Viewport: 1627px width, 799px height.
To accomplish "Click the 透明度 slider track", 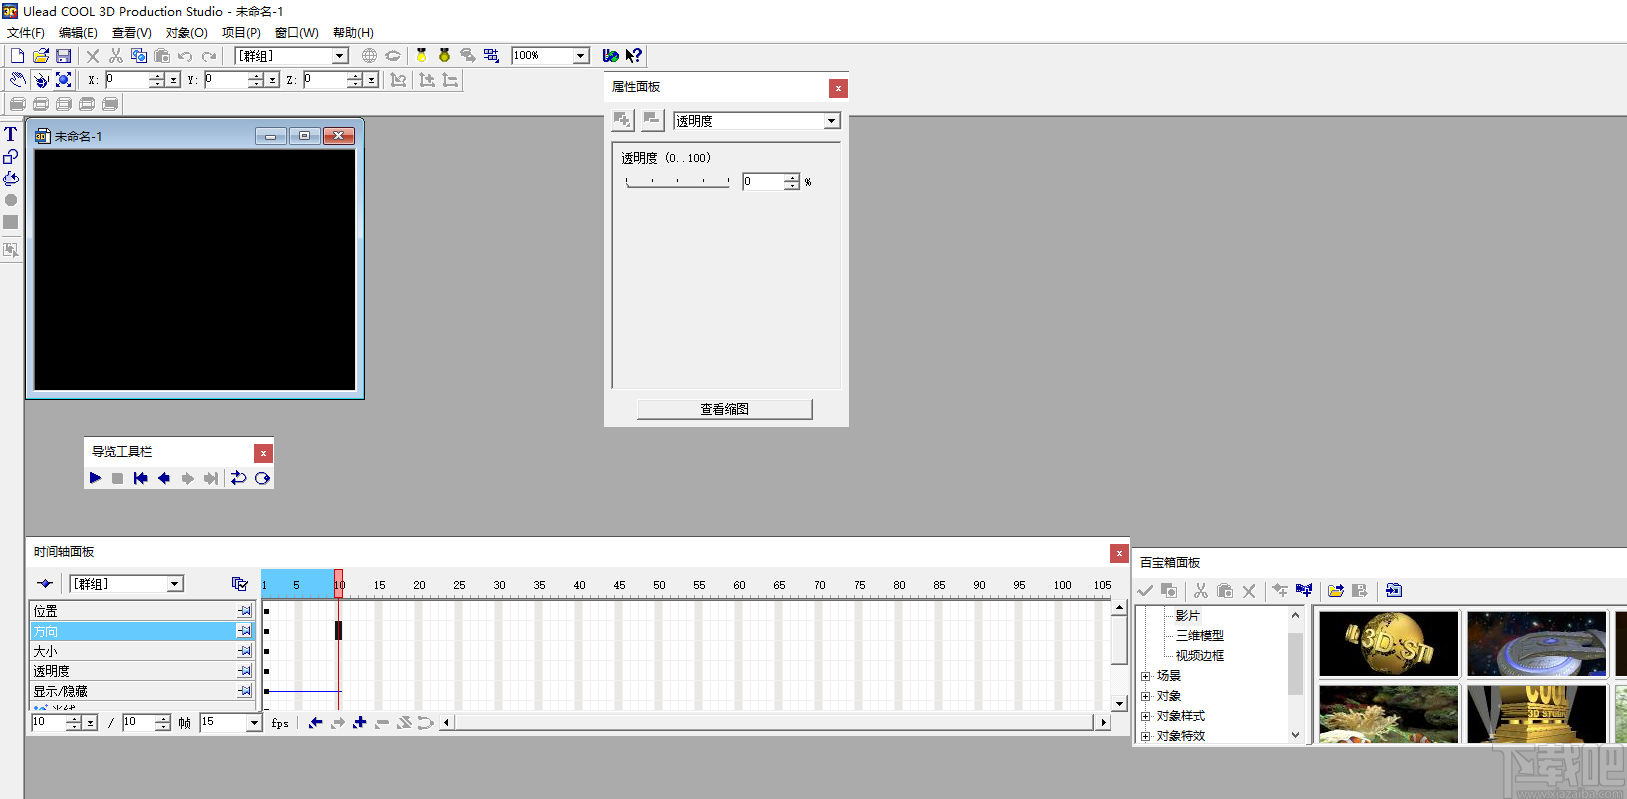I will [x=677, y=182].
